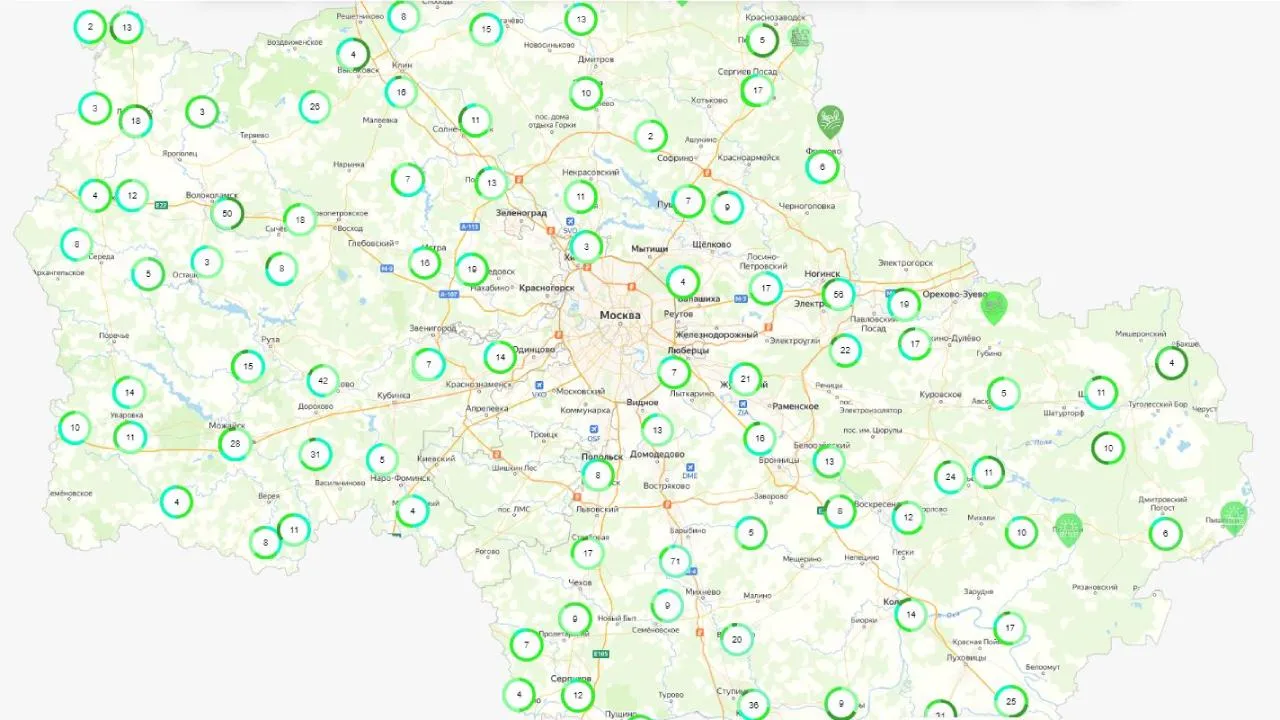The image size is (1280, 720).
Task: Open the 14 cluster near Одинцово
Action: pos(499,357)
